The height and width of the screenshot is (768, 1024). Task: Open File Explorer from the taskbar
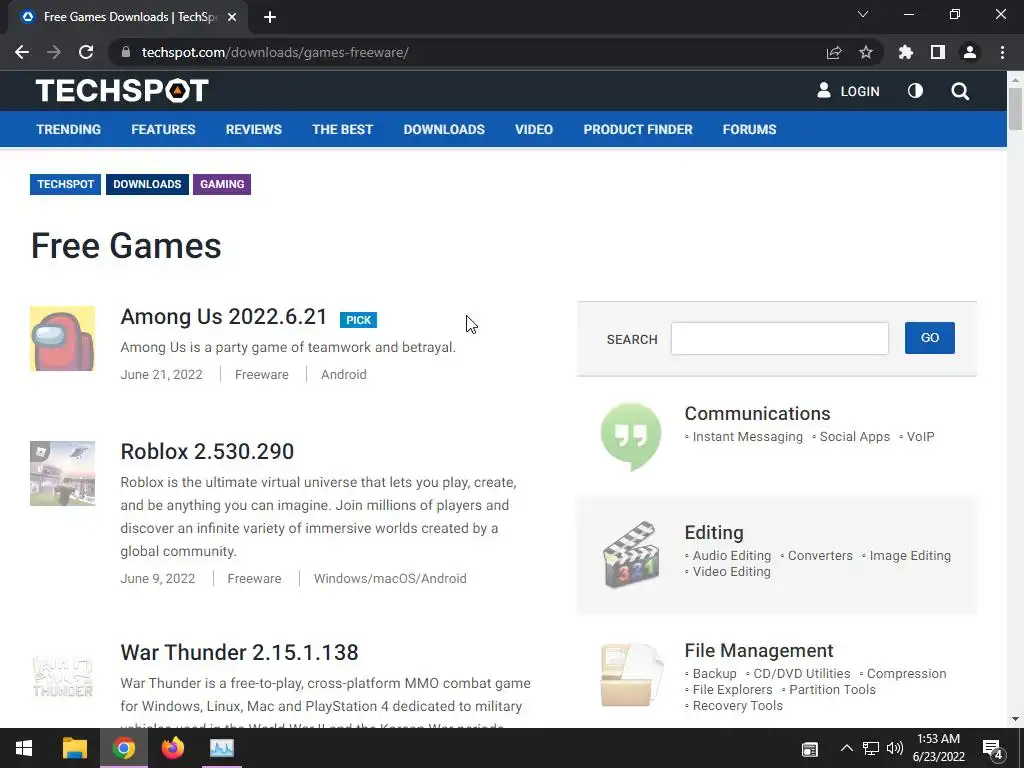click(x=74, y=748)
